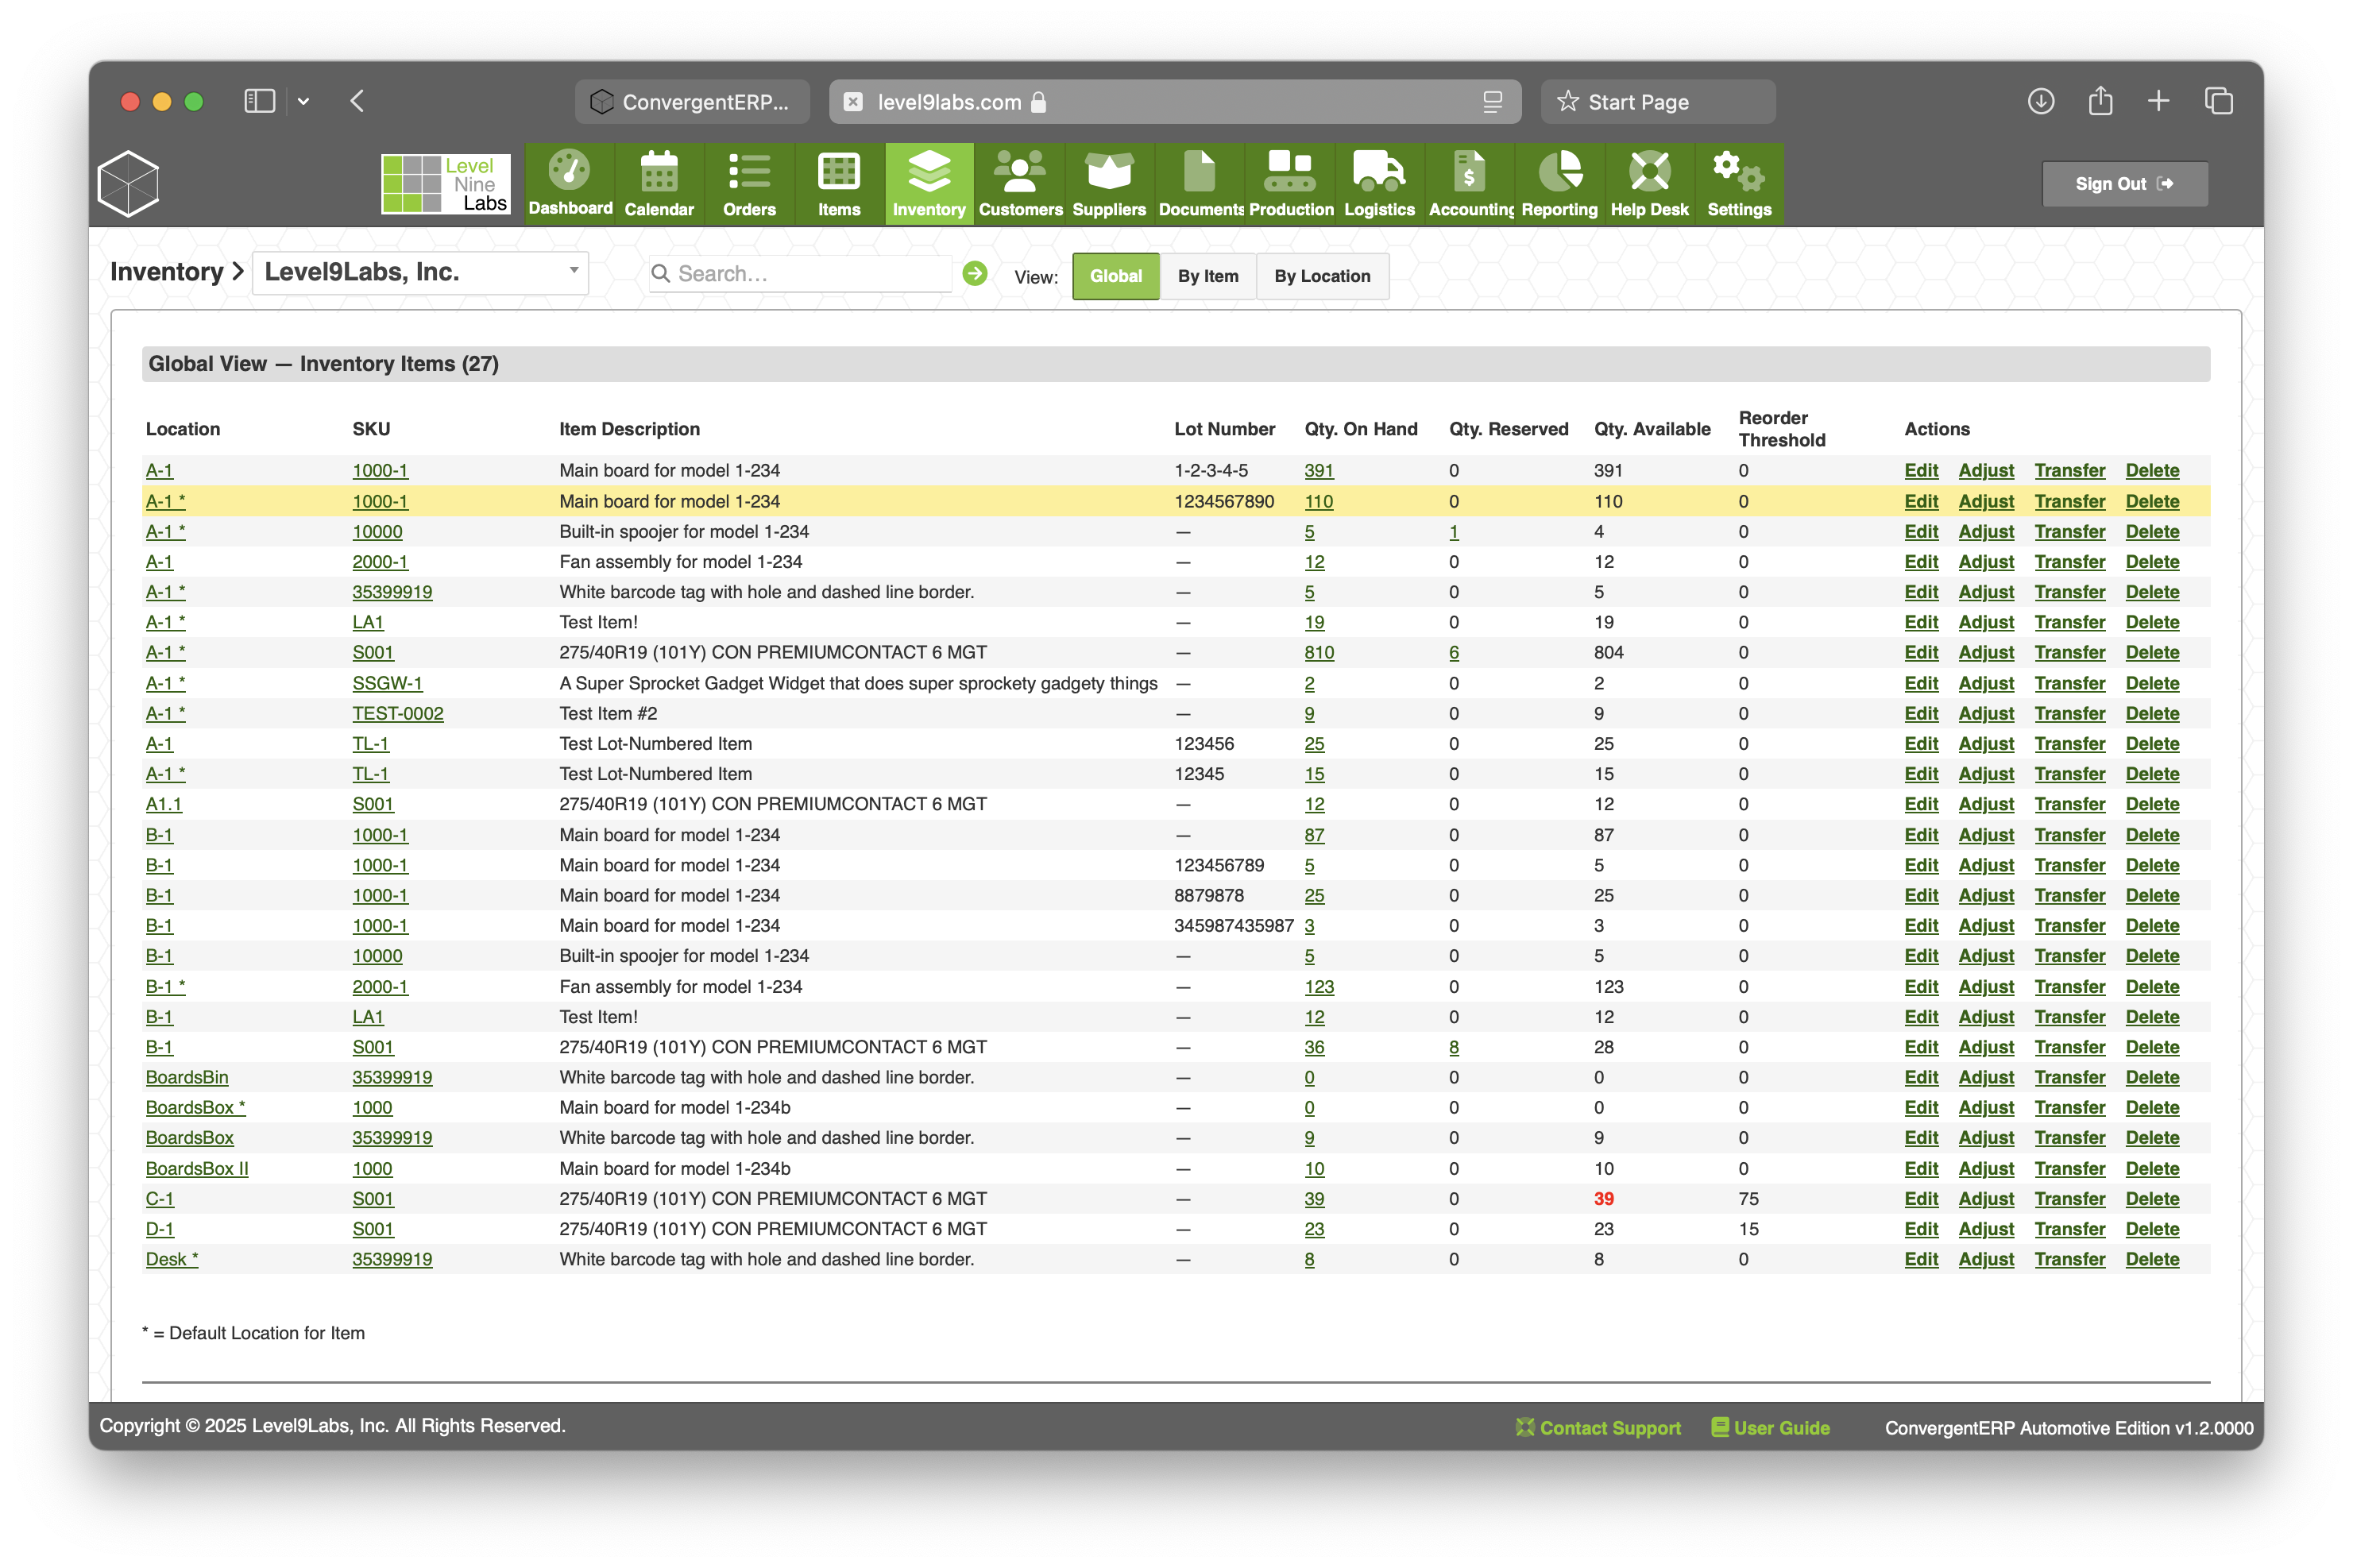This screenshot has height=1568, width=2353.
Task: Open location C-1
Action: point(159,1198)
